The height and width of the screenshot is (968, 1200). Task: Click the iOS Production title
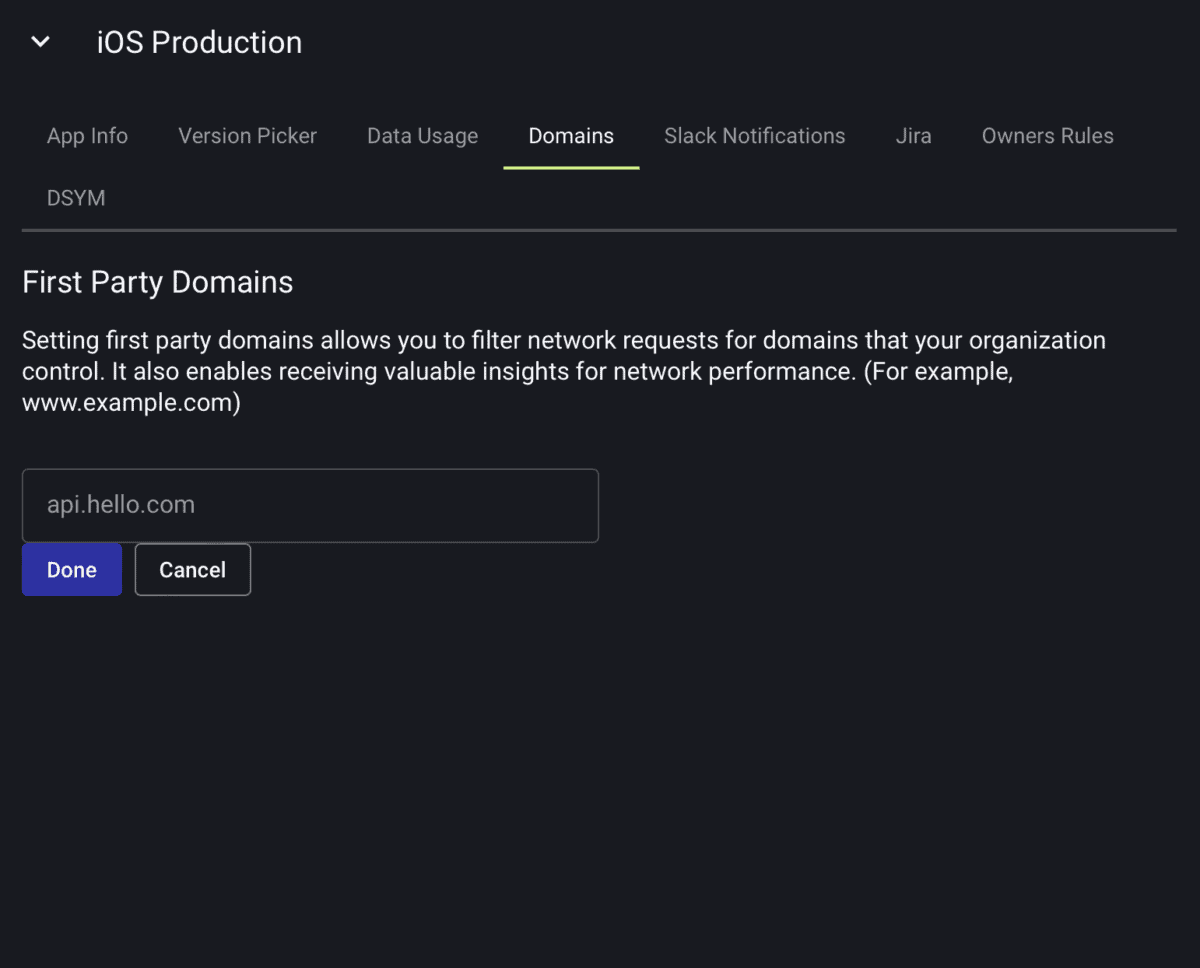coord(199,42)
